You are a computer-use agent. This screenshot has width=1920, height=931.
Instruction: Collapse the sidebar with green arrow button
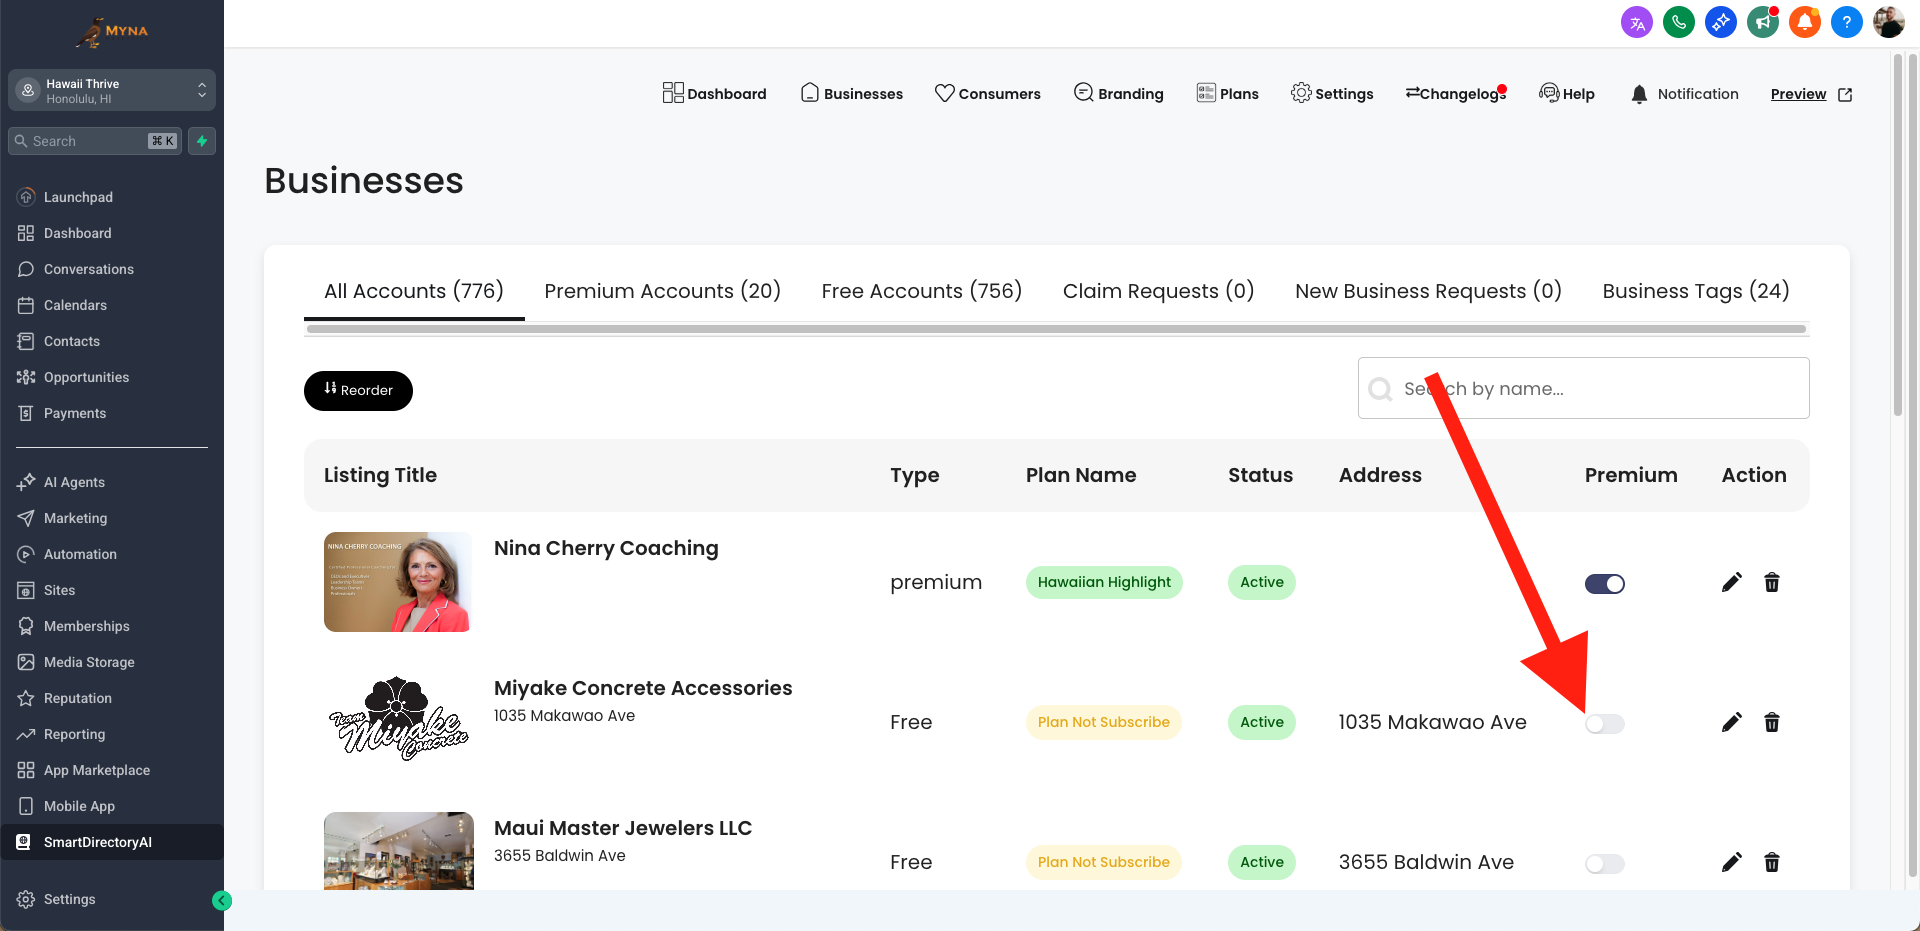point(222,901)
